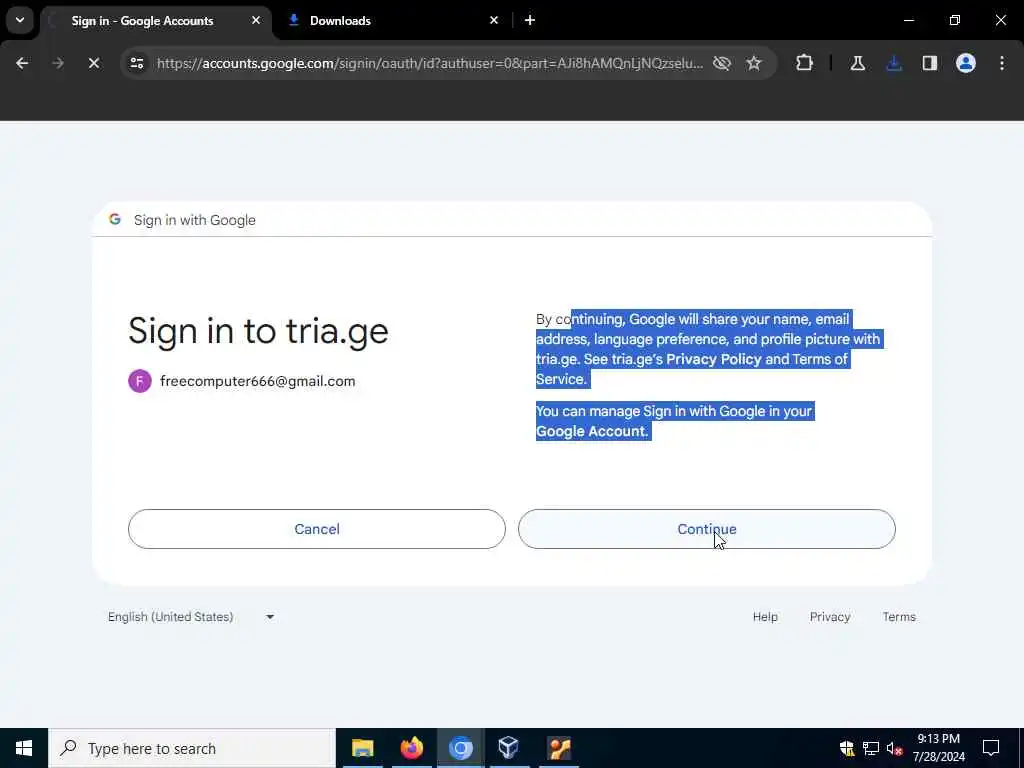Click the Chrome taskbar icon
This screenshot has height=768, width=1024.
[460, 748]
